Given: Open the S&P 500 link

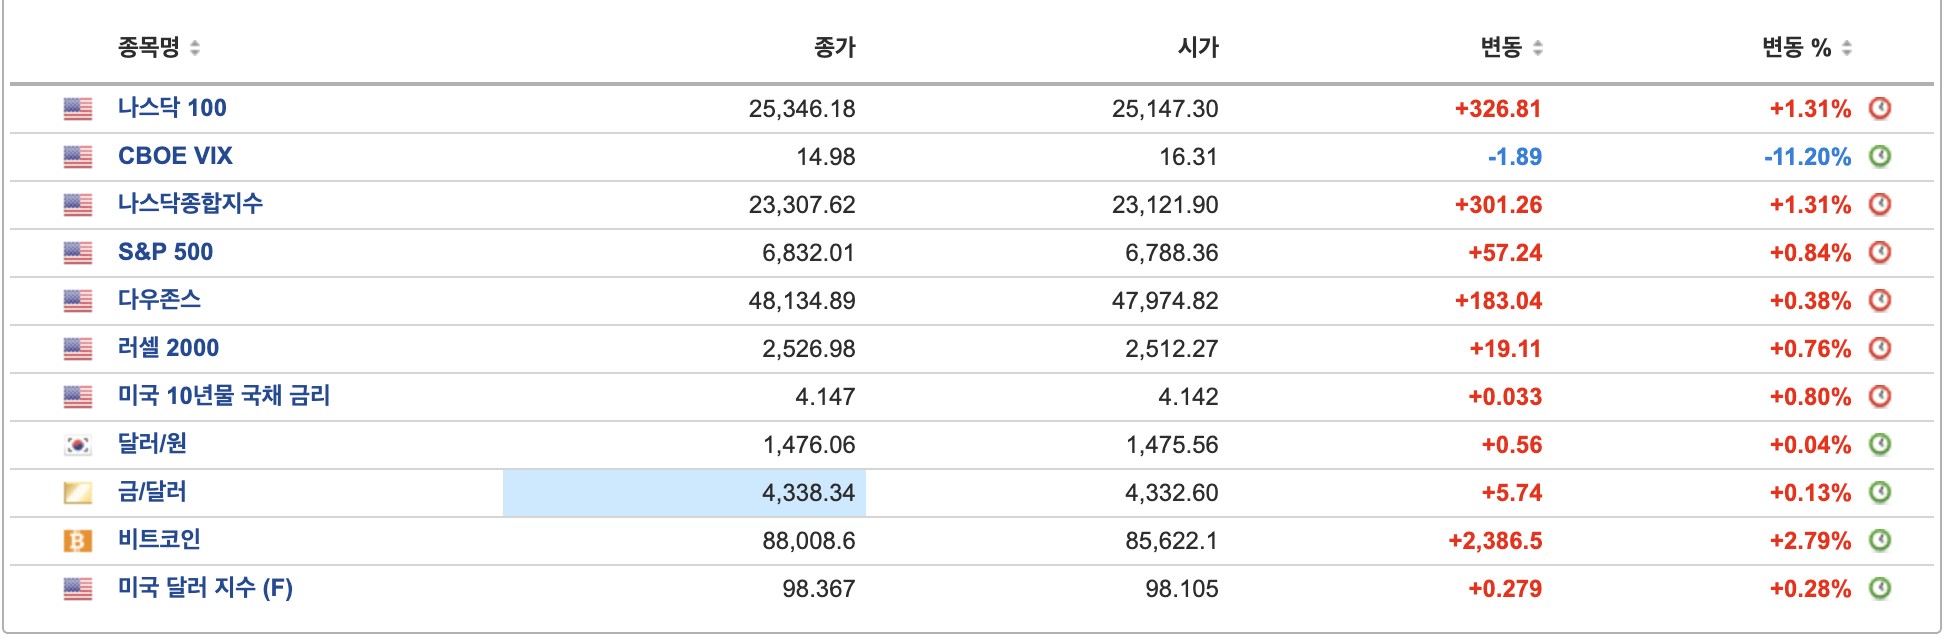Looking at the screenshot, I should (x=165, y=252).
